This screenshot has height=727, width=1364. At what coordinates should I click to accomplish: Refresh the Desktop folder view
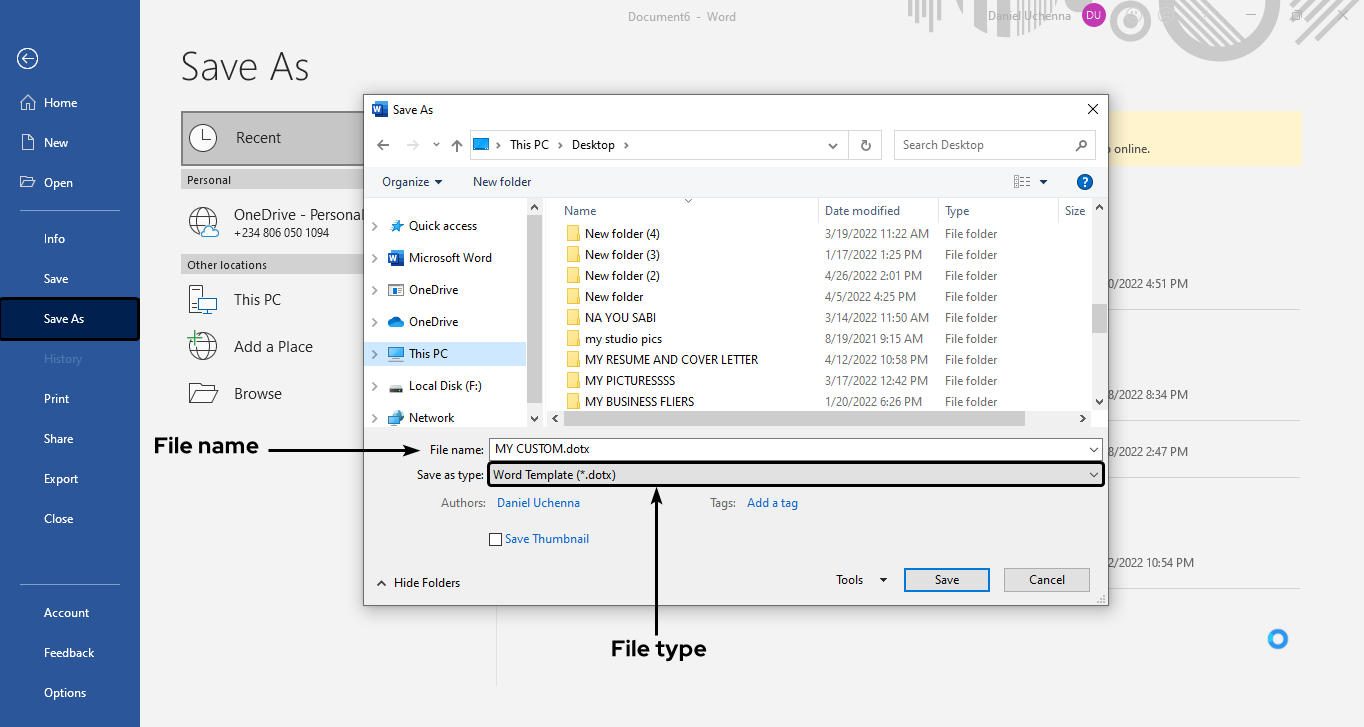[x=865, y=145]
